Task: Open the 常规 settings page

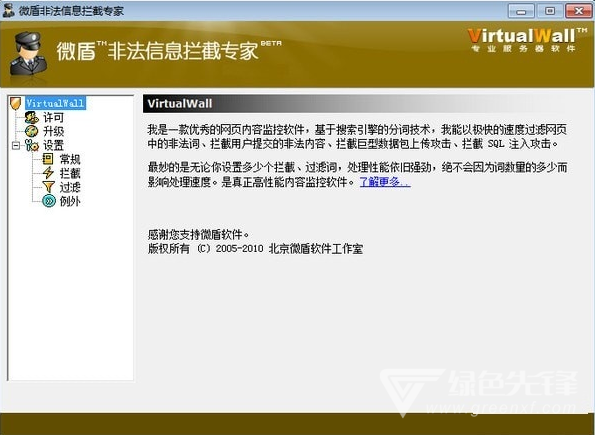Action: click(70, 159)
